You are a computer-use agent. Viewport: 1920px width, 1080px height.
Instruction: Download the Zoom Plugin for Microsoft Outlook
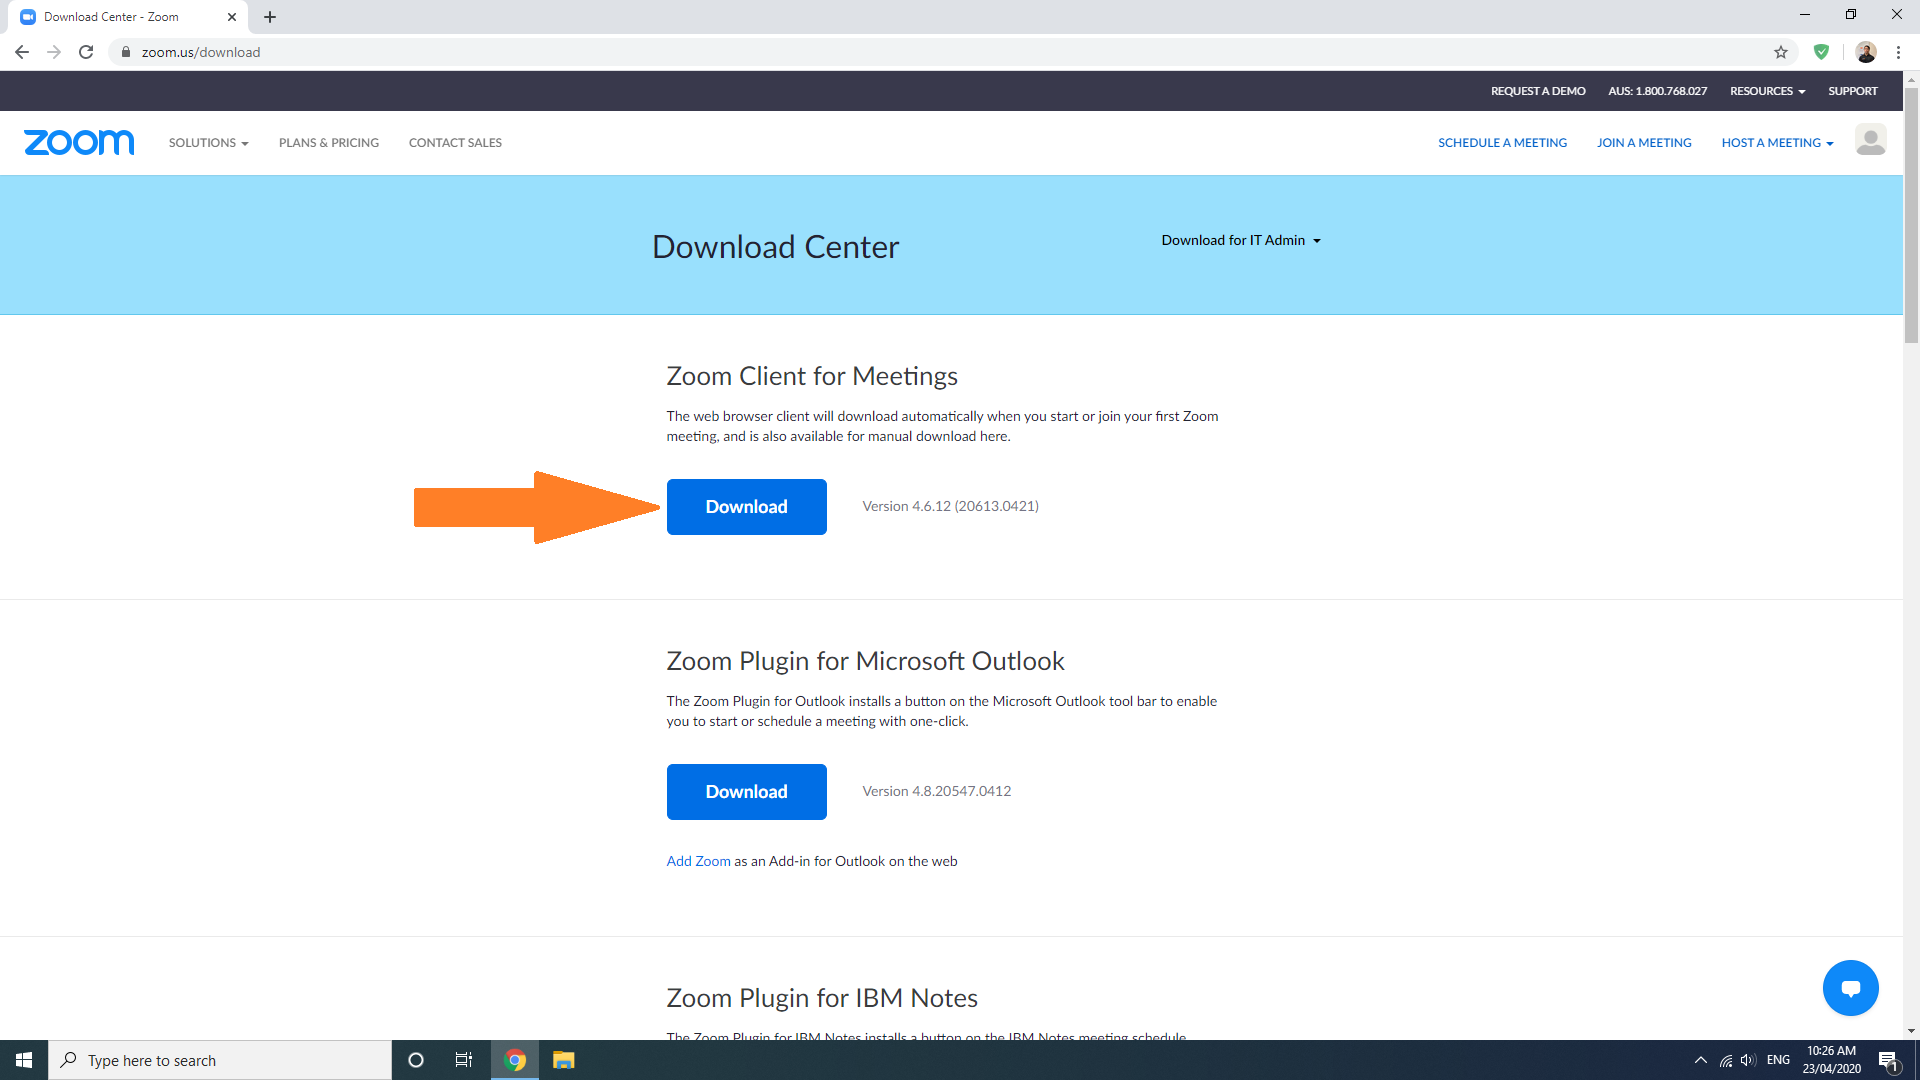(x=747, y=792)
